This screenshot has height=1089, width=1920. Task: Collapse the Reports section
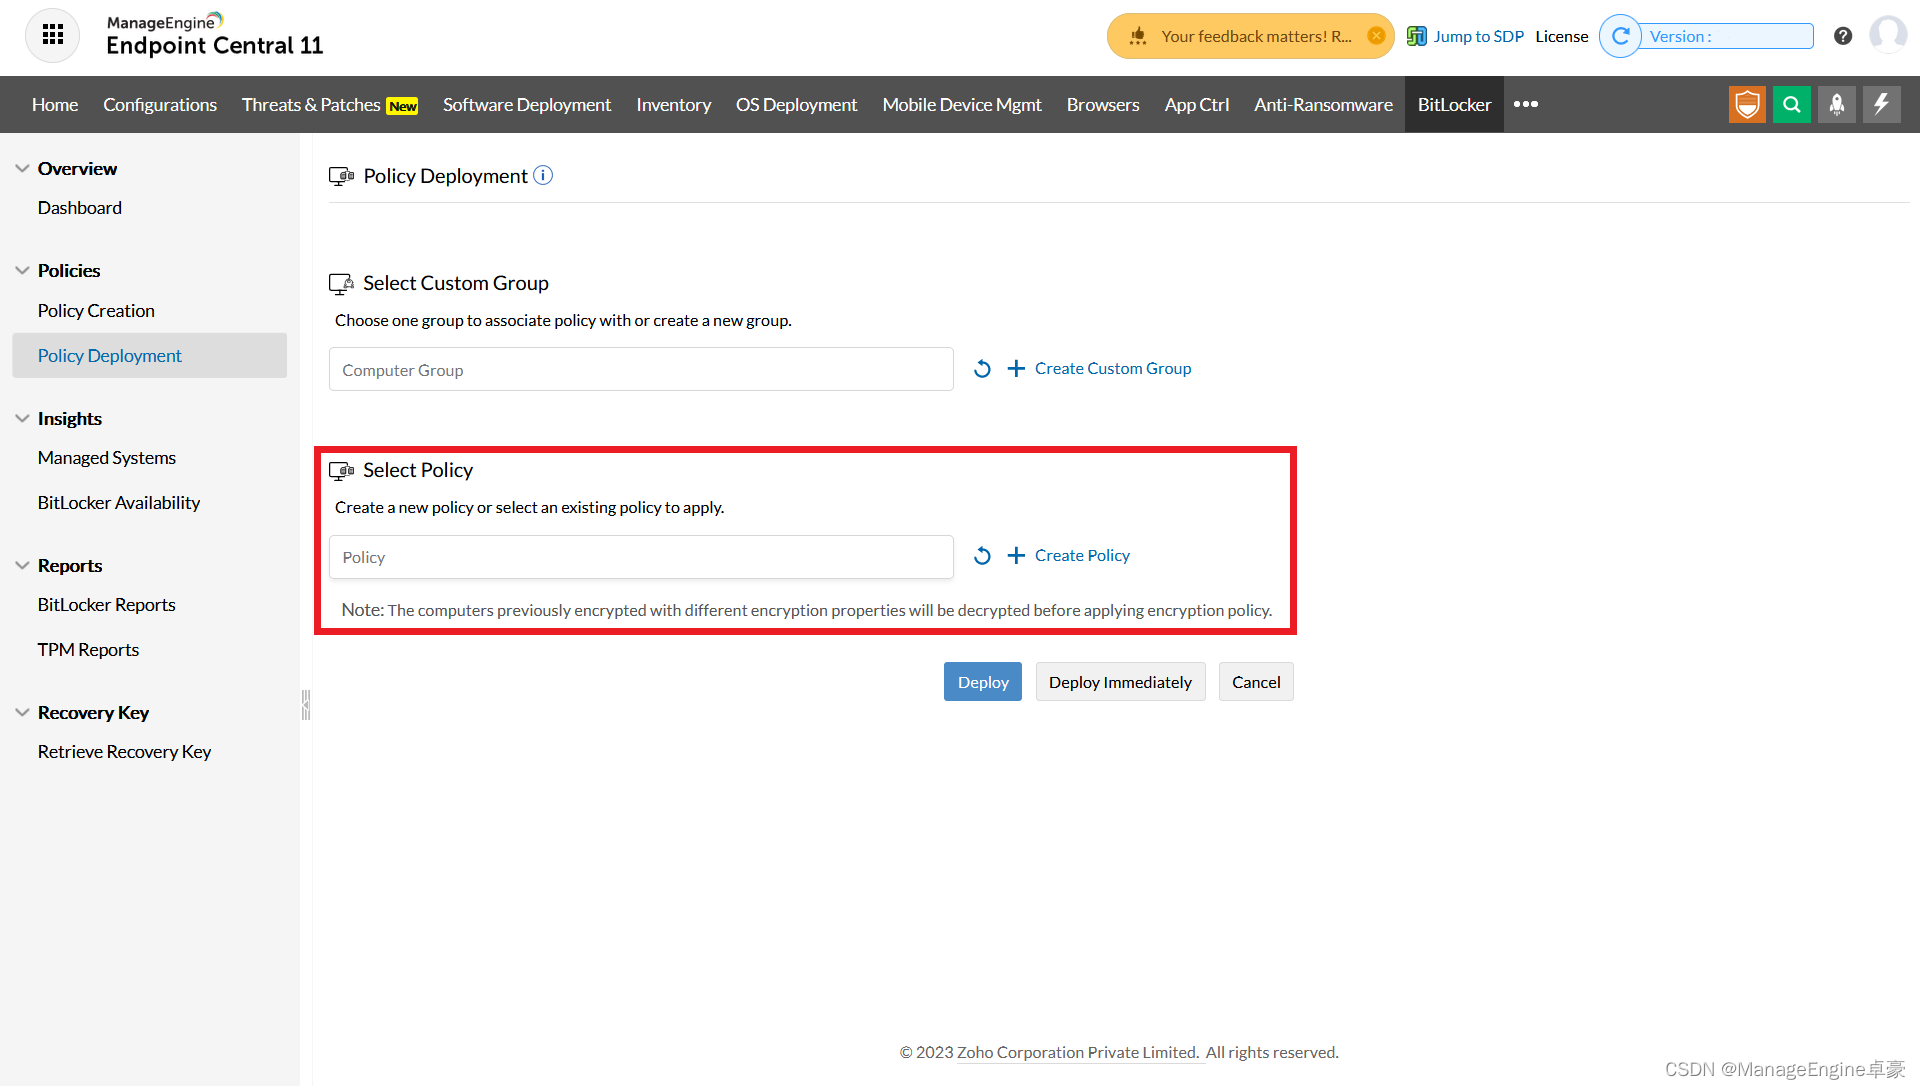(22, 566)
